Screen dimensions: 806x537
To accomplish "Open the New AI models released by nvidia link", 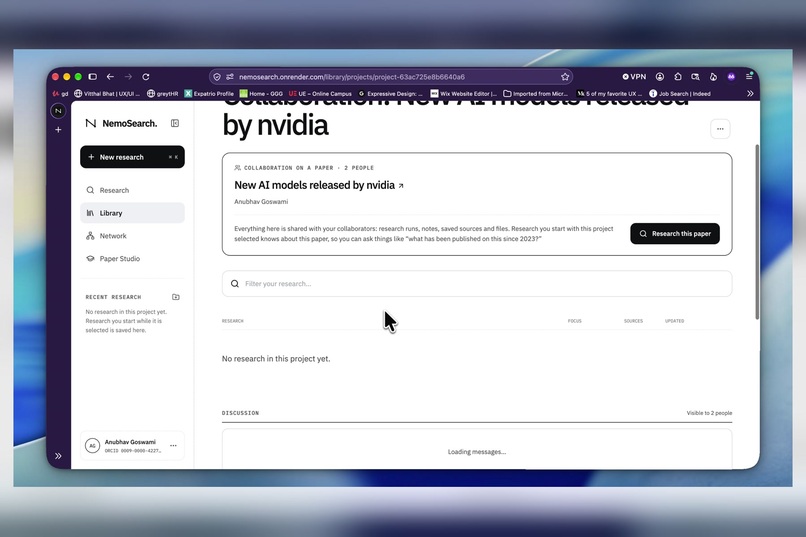I will click(x=319, y=185).
